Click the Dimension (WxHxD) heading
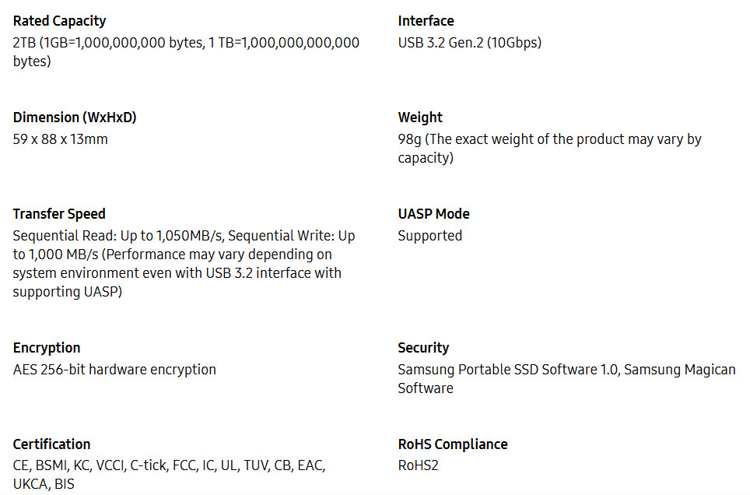Viewport: 750px width, 495px height. [x=75, y=117]
